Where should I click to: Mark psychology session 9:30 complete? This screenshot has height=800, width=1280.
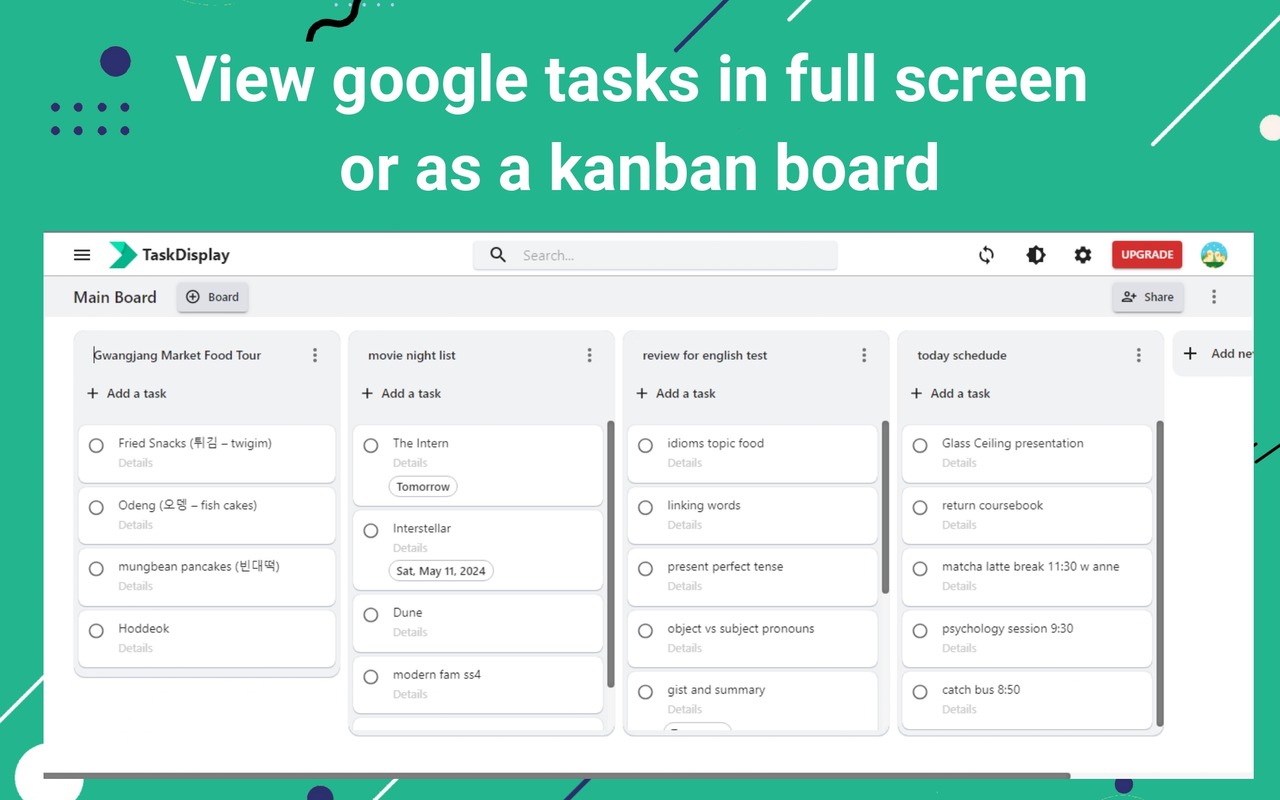[920, 630]
